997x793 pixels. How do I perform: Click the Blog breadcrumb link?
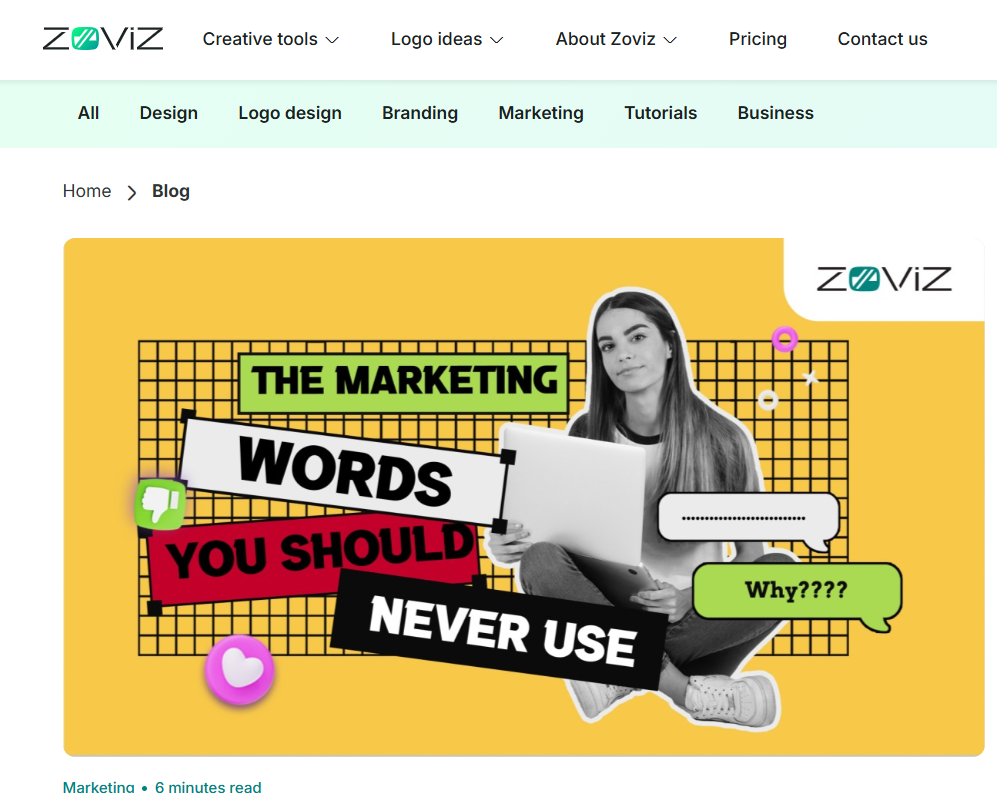click(170, 191)
